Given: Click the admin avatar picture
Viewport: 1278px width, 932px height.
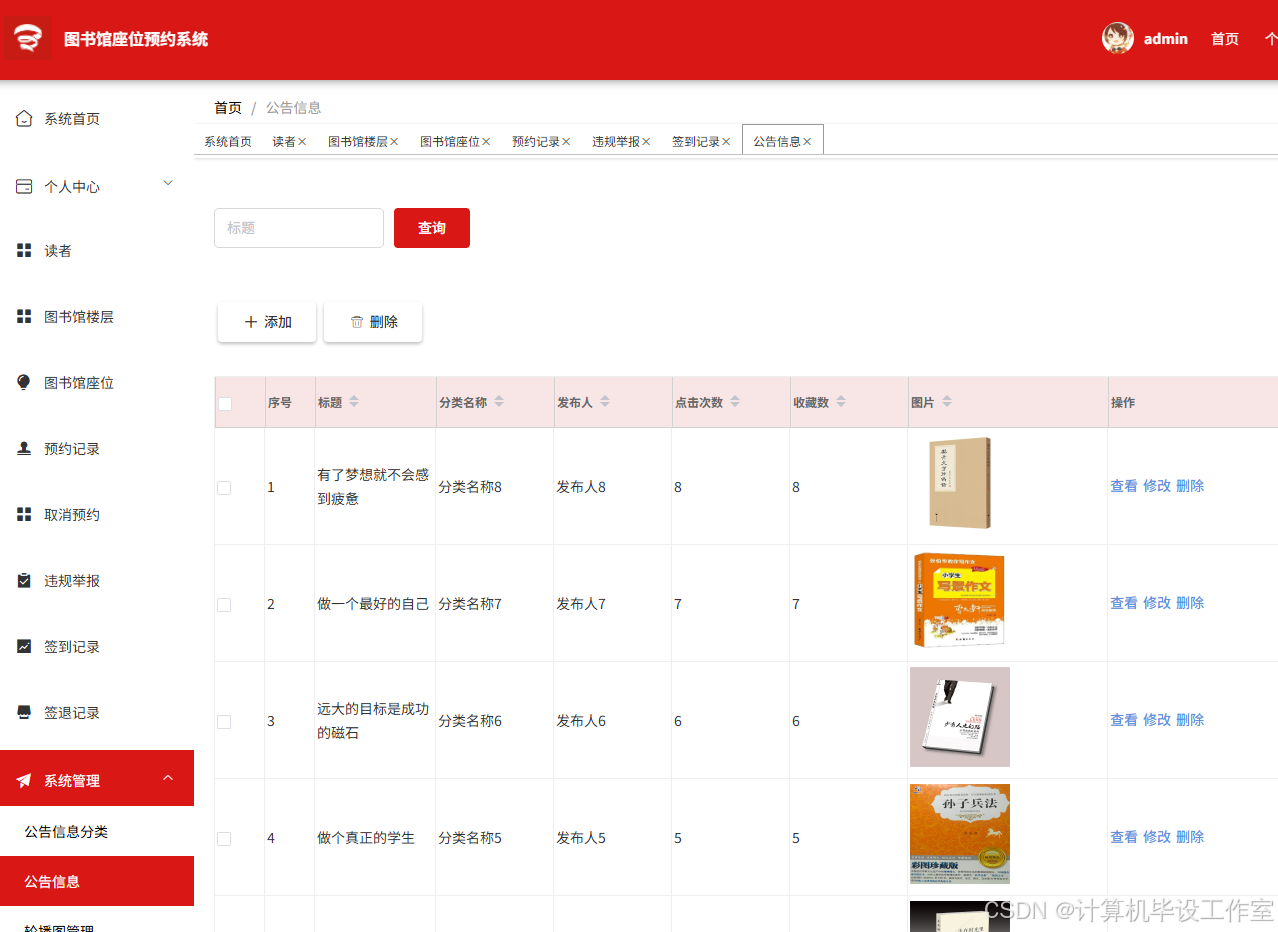Looking at the screenshot, I should [x=1118, y=38].
